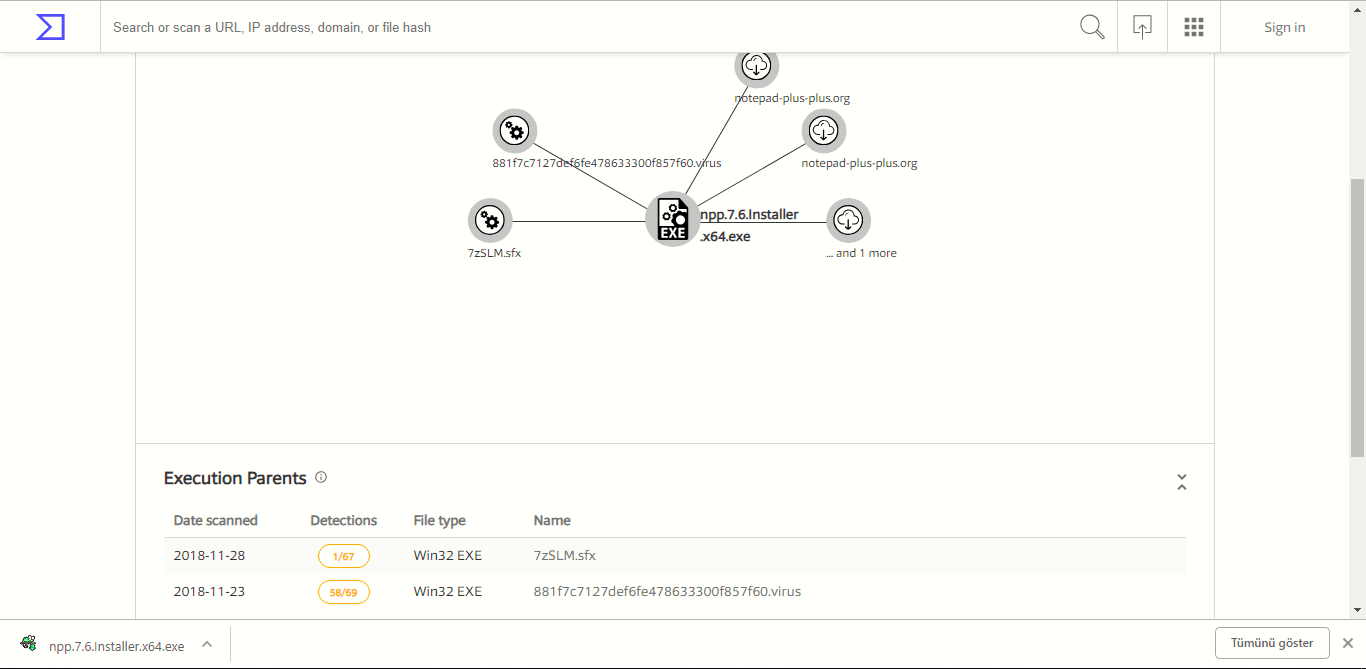Screen dimensions: 1366x669
Task: Collapse the Execution Parents section
Action: (x=1182, y=482)
